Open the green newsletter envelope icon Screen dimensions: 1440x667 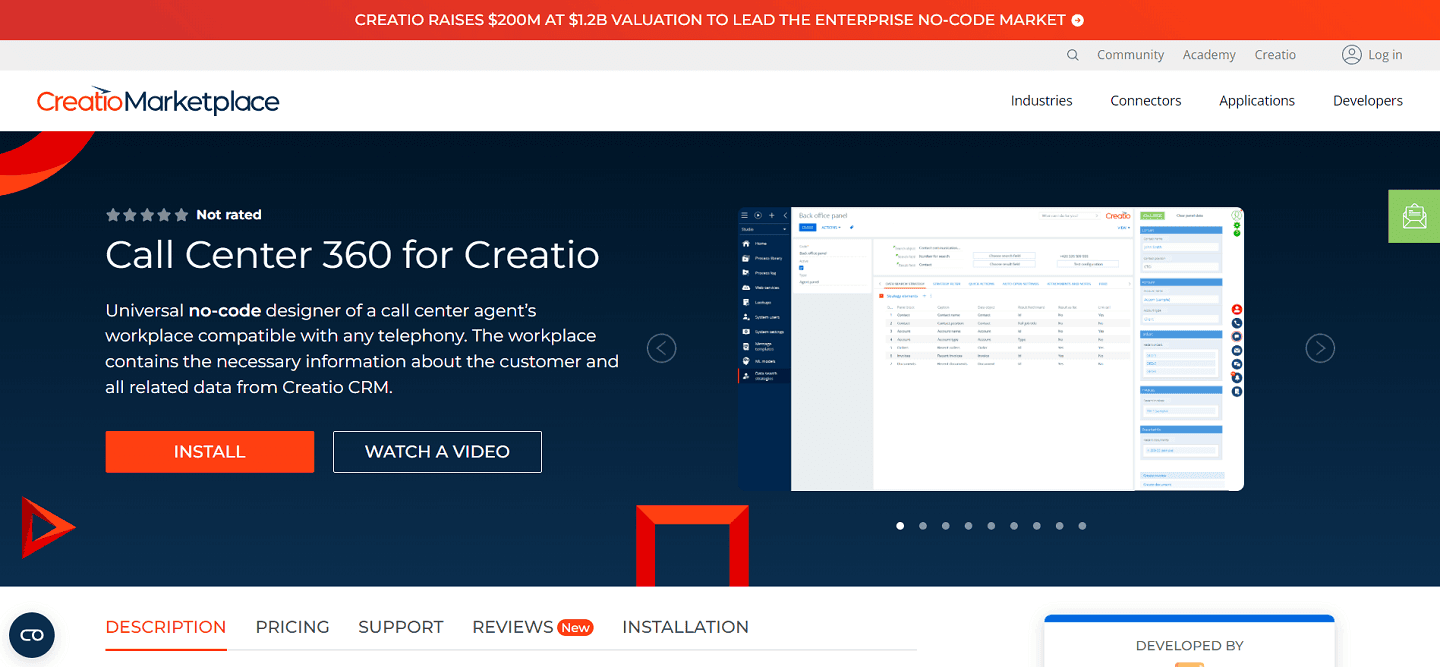[x=1413, y=216]
